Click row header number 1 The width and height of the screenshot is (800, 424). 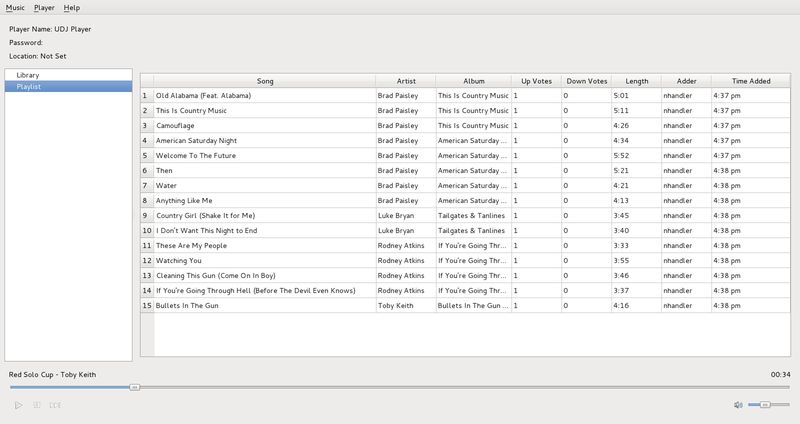(147, 95)
